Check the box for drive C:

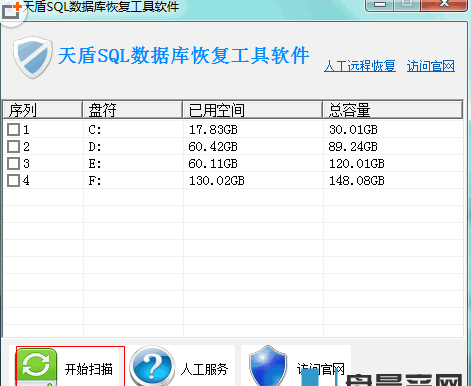pyautogui.click(x=13, y=129)
